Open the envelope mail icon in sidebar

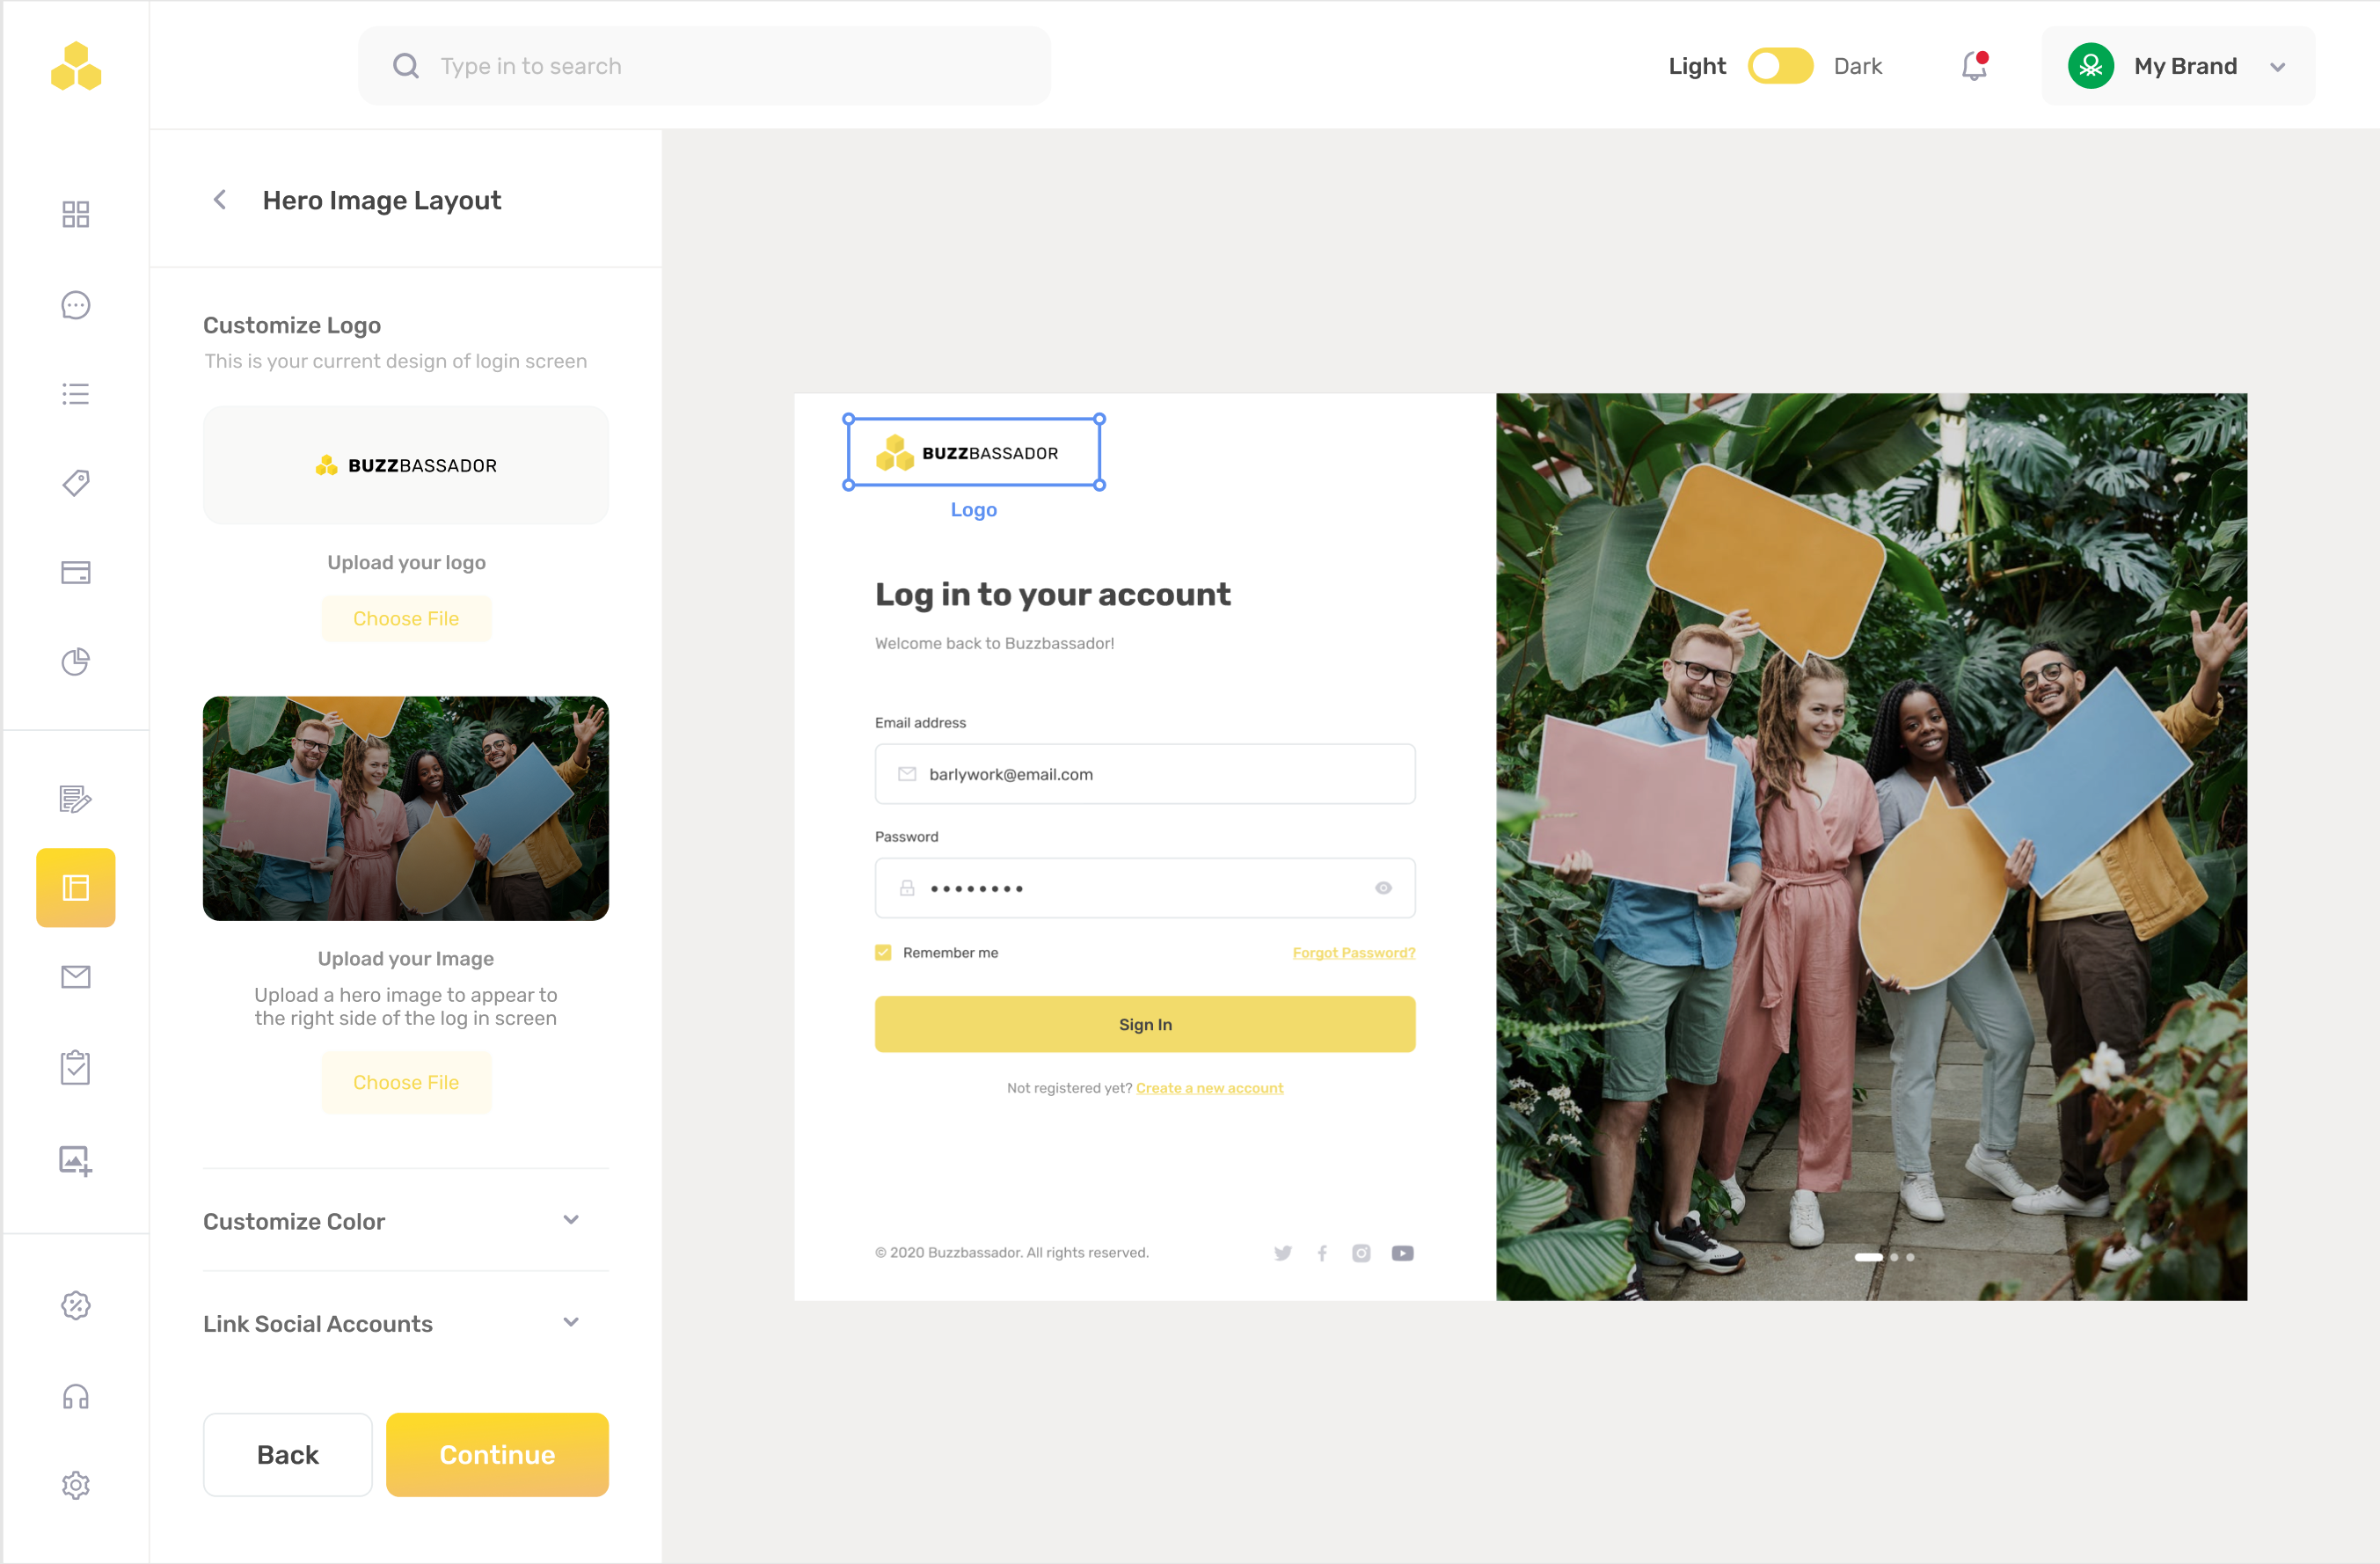click(76, 977)
